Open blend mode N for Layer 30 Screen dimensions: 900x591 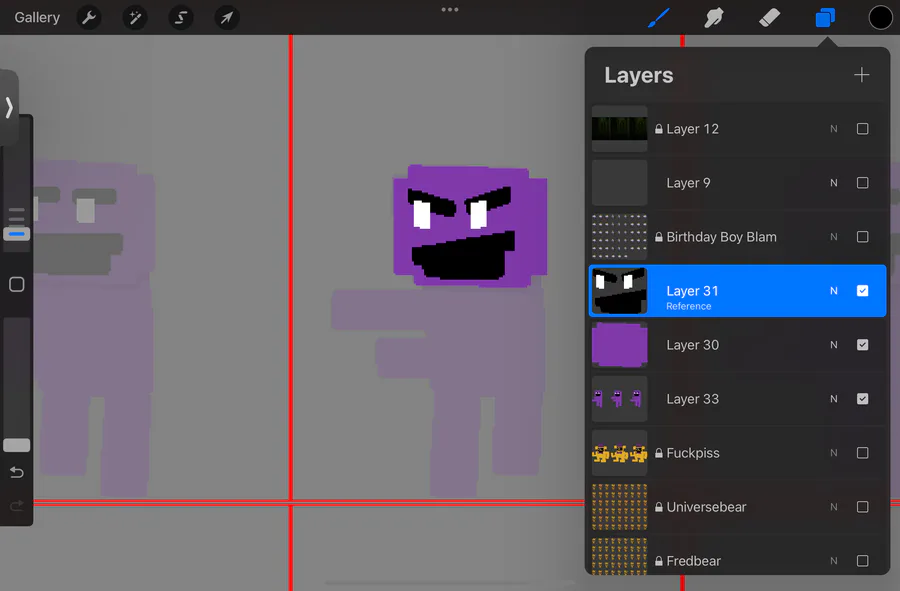click(833, 345)
